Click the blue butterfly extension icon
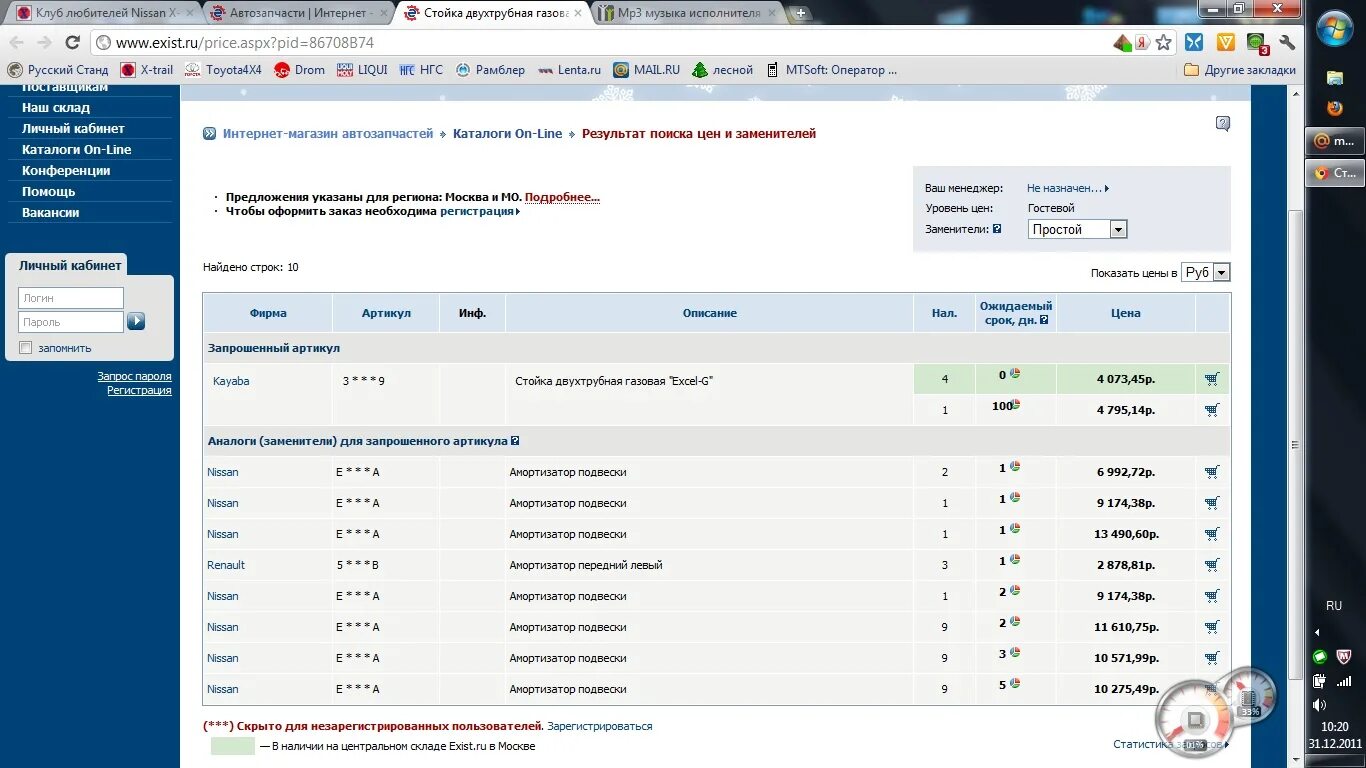The width and height of the screenshot is (1366, 768). click(1194, 42)
